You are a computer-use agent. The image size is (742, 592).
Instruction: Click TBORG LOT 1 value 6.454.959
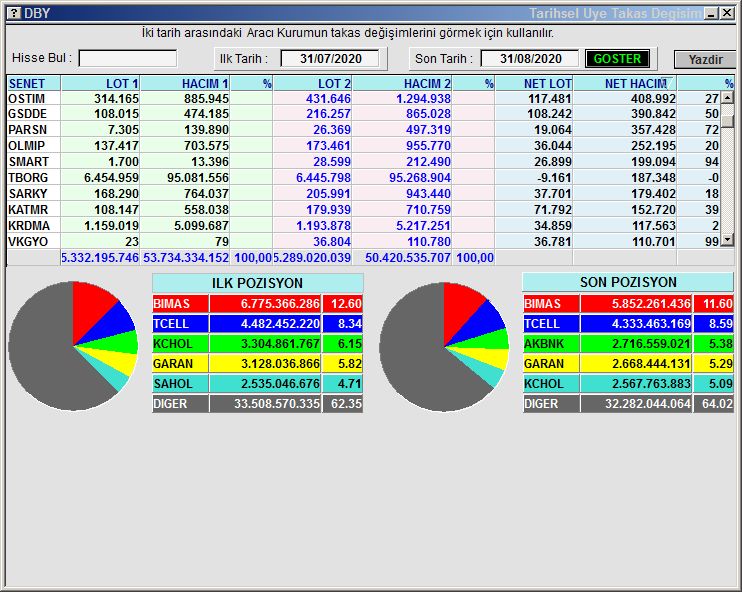tap(111, 178)
